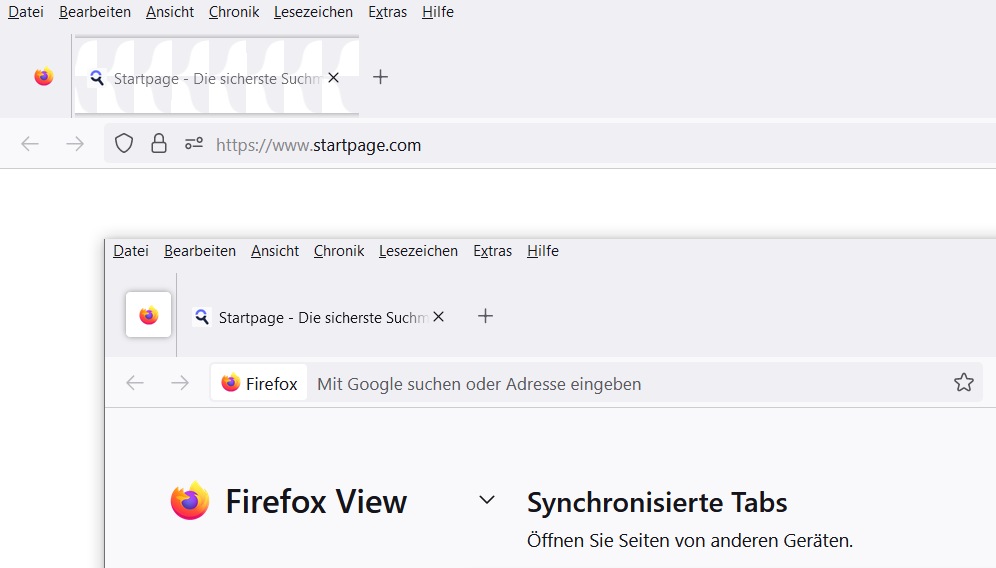Bookmark the page with the star icon
Screen dimensions: 996x568
pyautogui.click(x=963, y=383)
